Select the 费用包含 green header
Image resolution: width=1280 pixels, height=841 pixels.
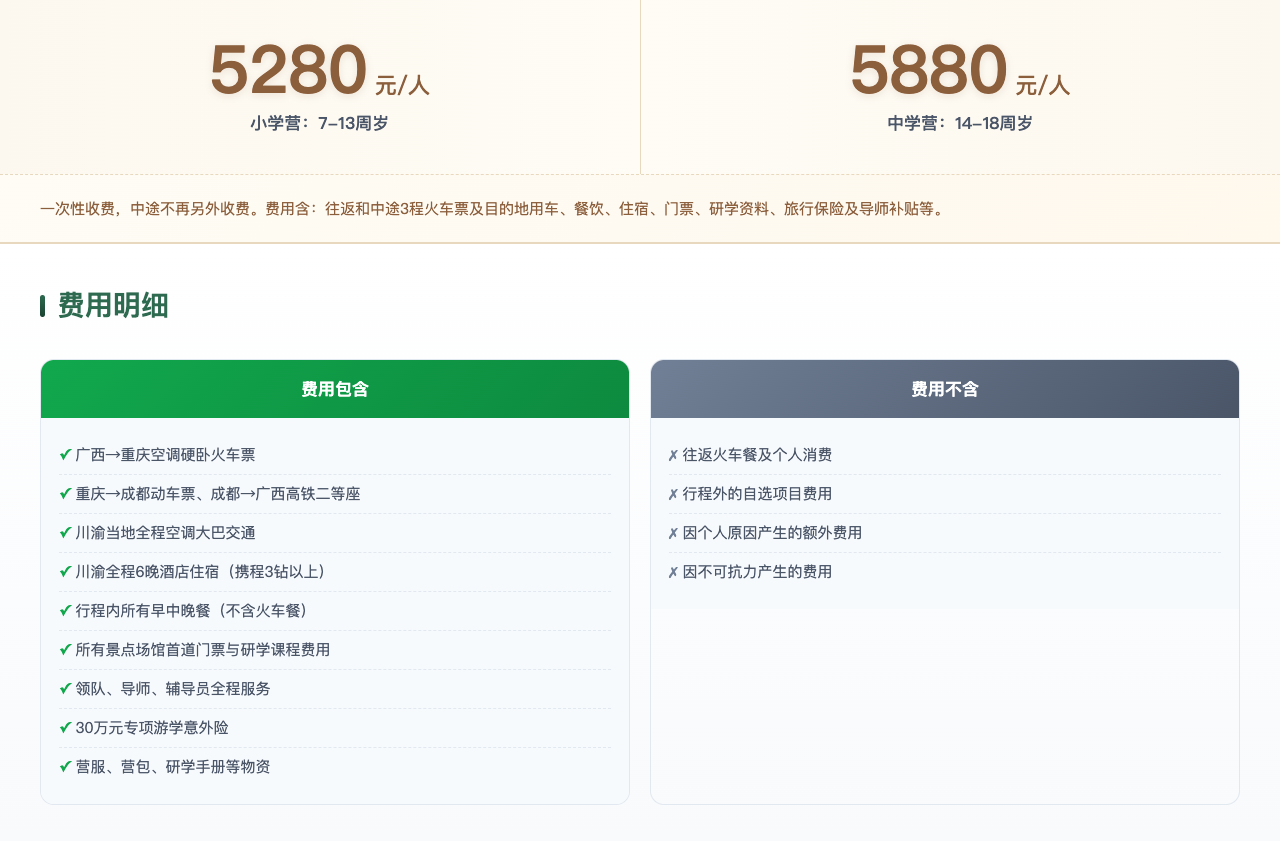point(335,389)
